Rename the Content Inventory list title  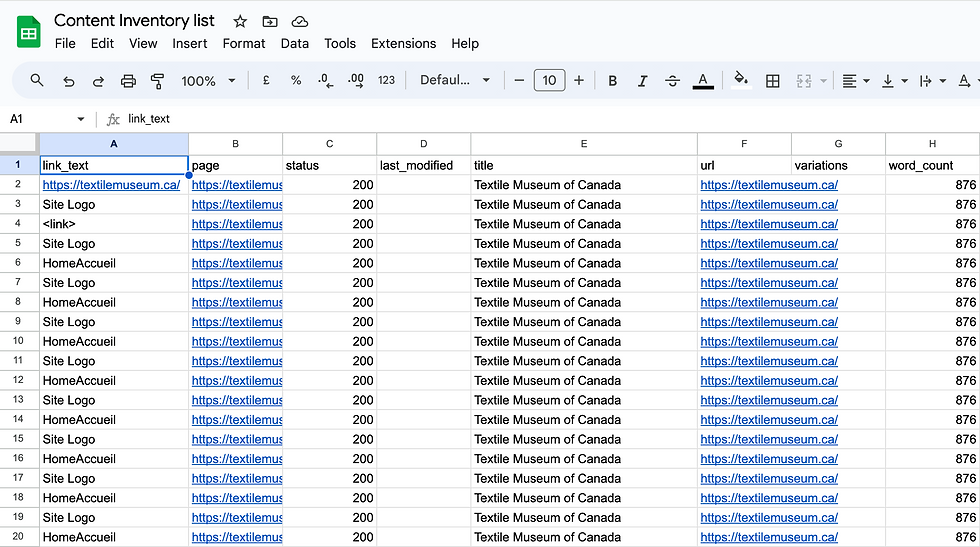(134, 21)
